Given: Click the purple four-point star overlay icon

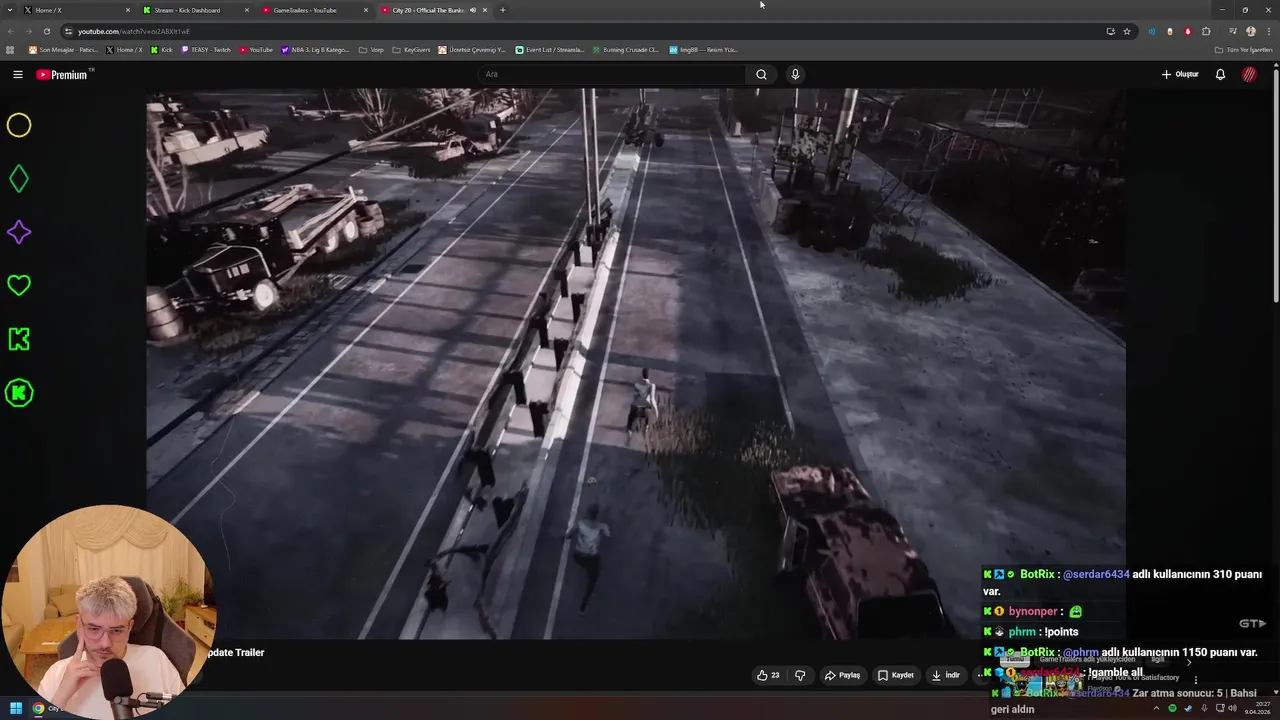Looking at the screenshot, I should (x=19, y=232).
